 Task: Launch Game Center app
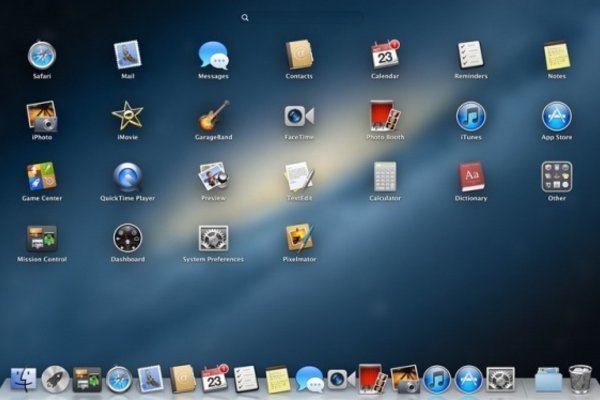click(x=42, y=177)
